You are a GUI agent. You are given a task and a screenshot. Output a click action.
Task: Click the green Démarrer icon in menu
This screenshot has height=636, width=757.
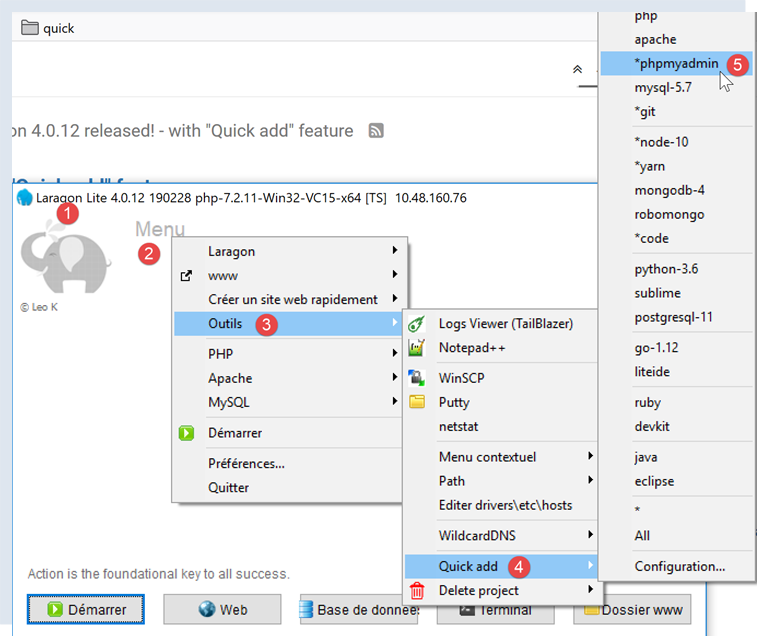click(x=186, y=433)
